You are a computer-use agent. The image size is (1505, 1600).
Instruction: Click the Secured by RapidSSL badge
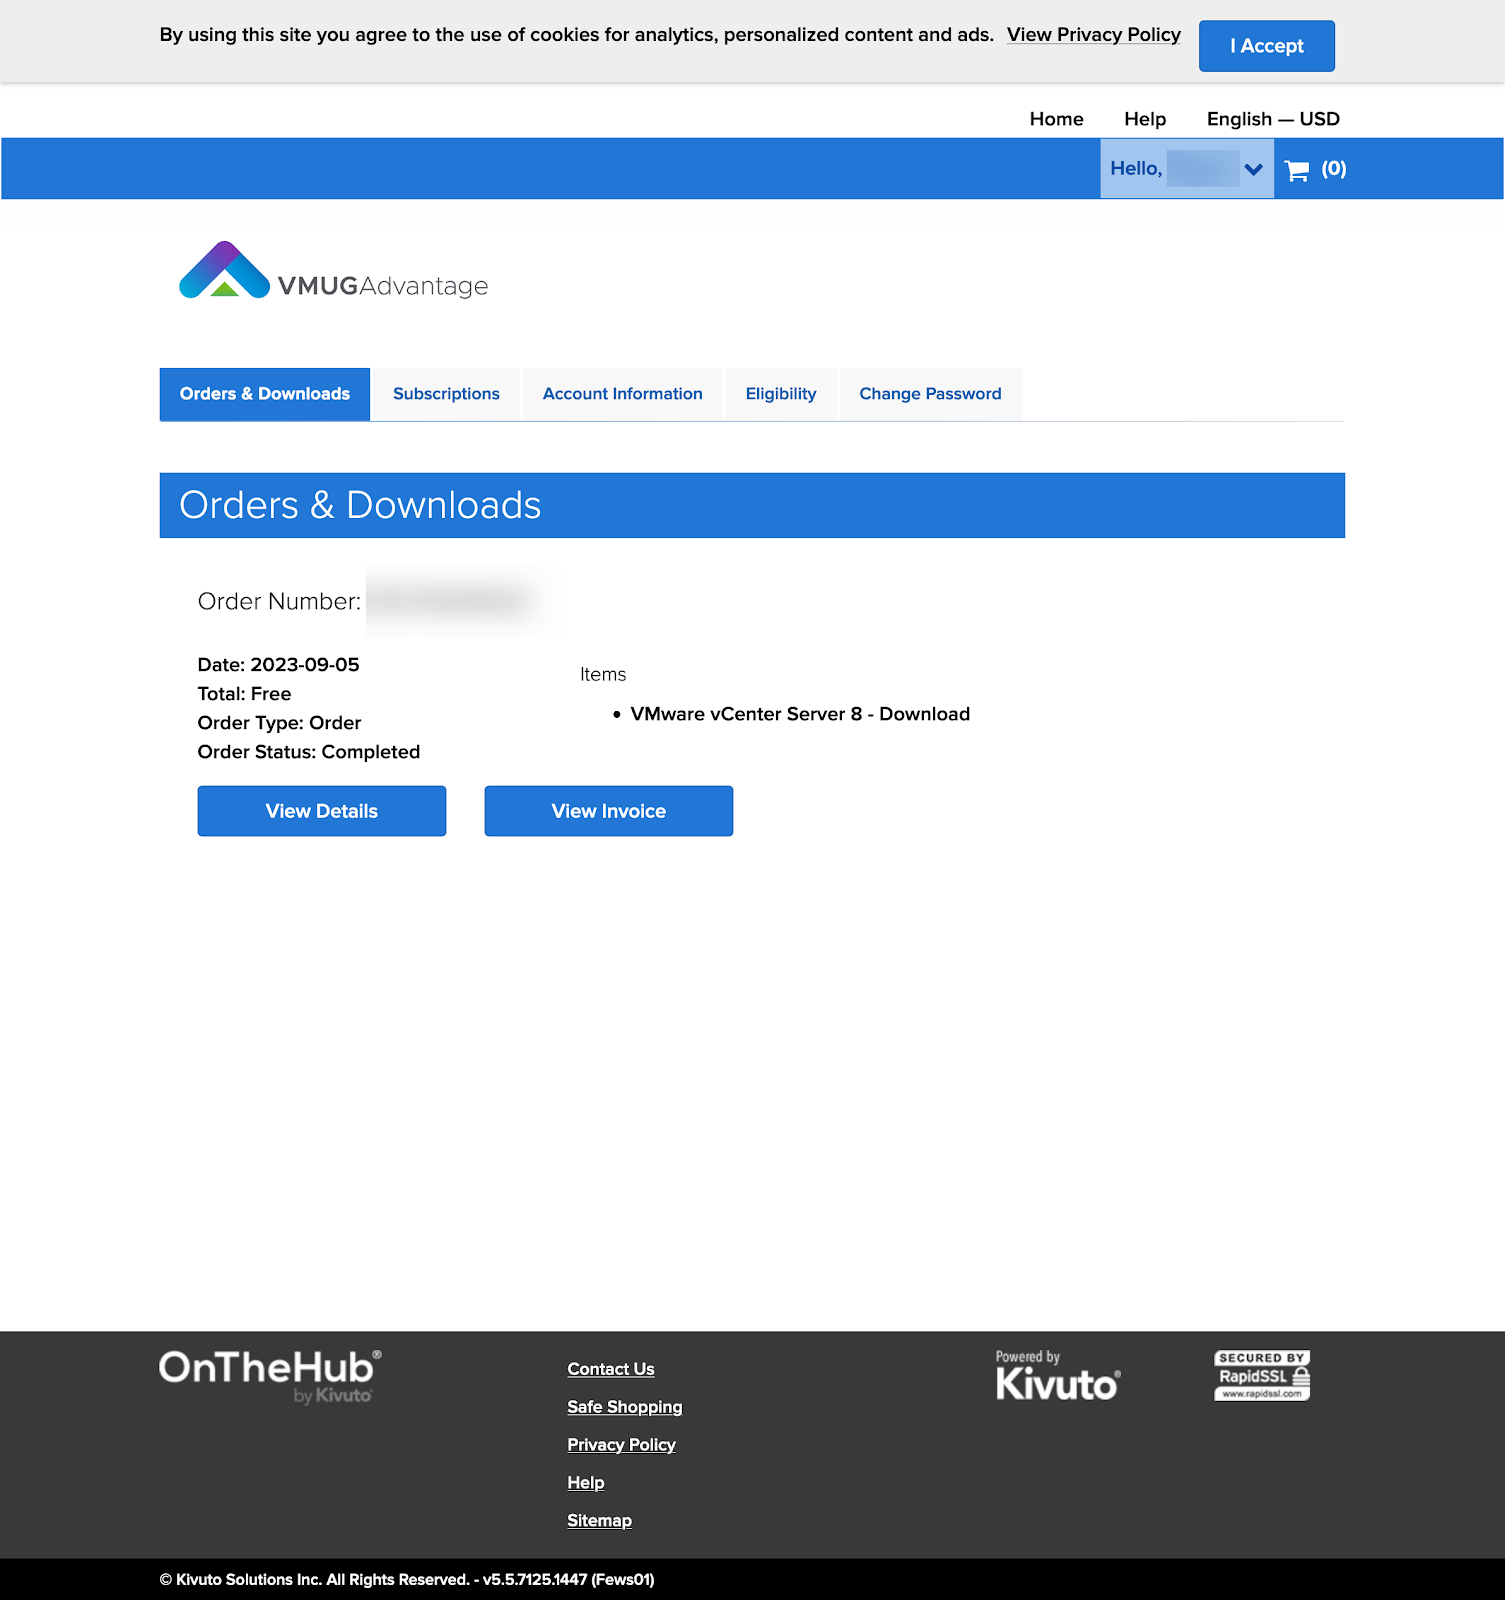click(x=1262, y=1375)
